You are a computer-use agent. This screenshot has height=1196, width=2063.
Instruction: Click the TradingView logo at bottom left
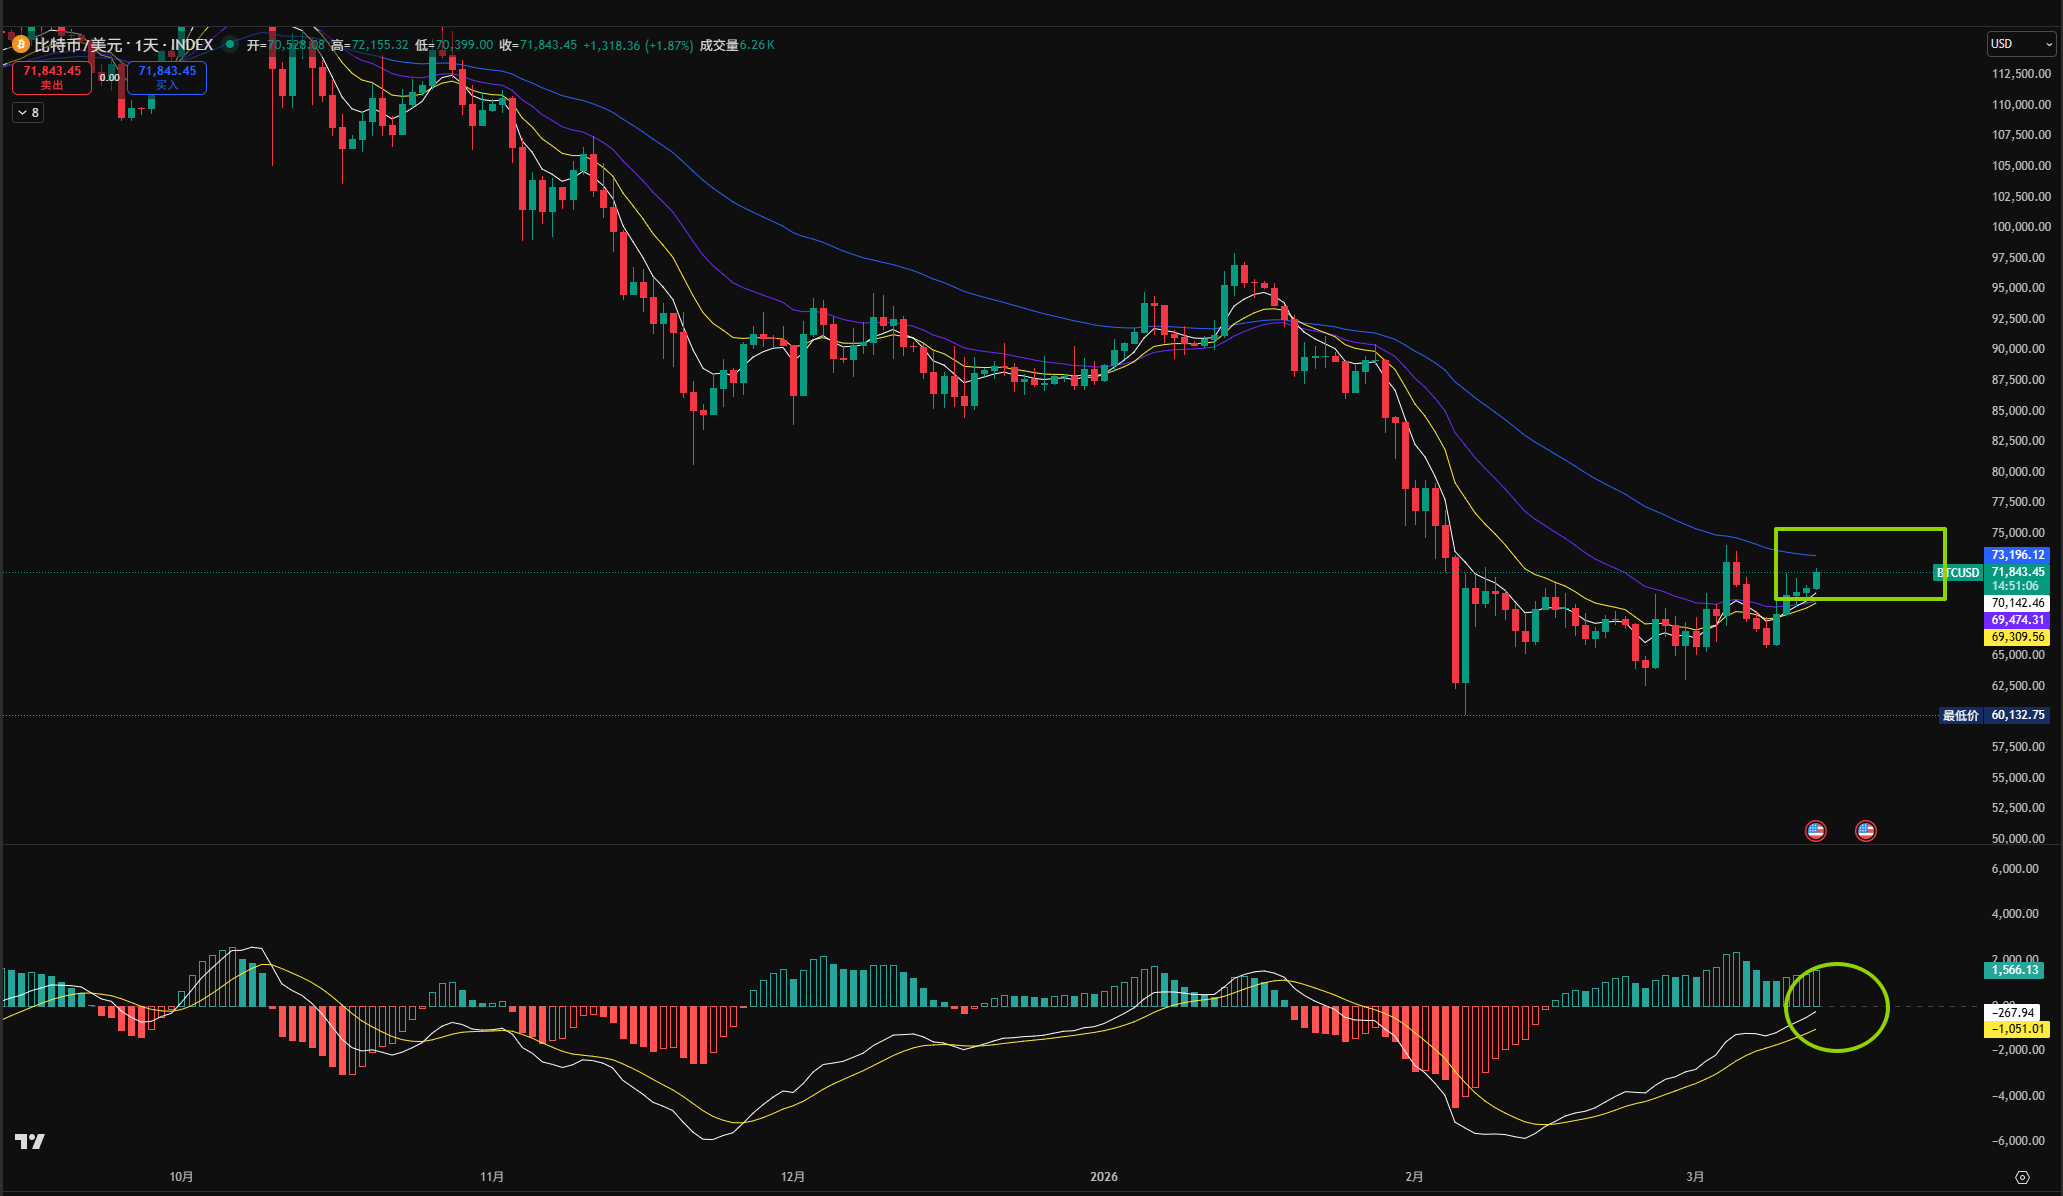(x=30, y=1141)
